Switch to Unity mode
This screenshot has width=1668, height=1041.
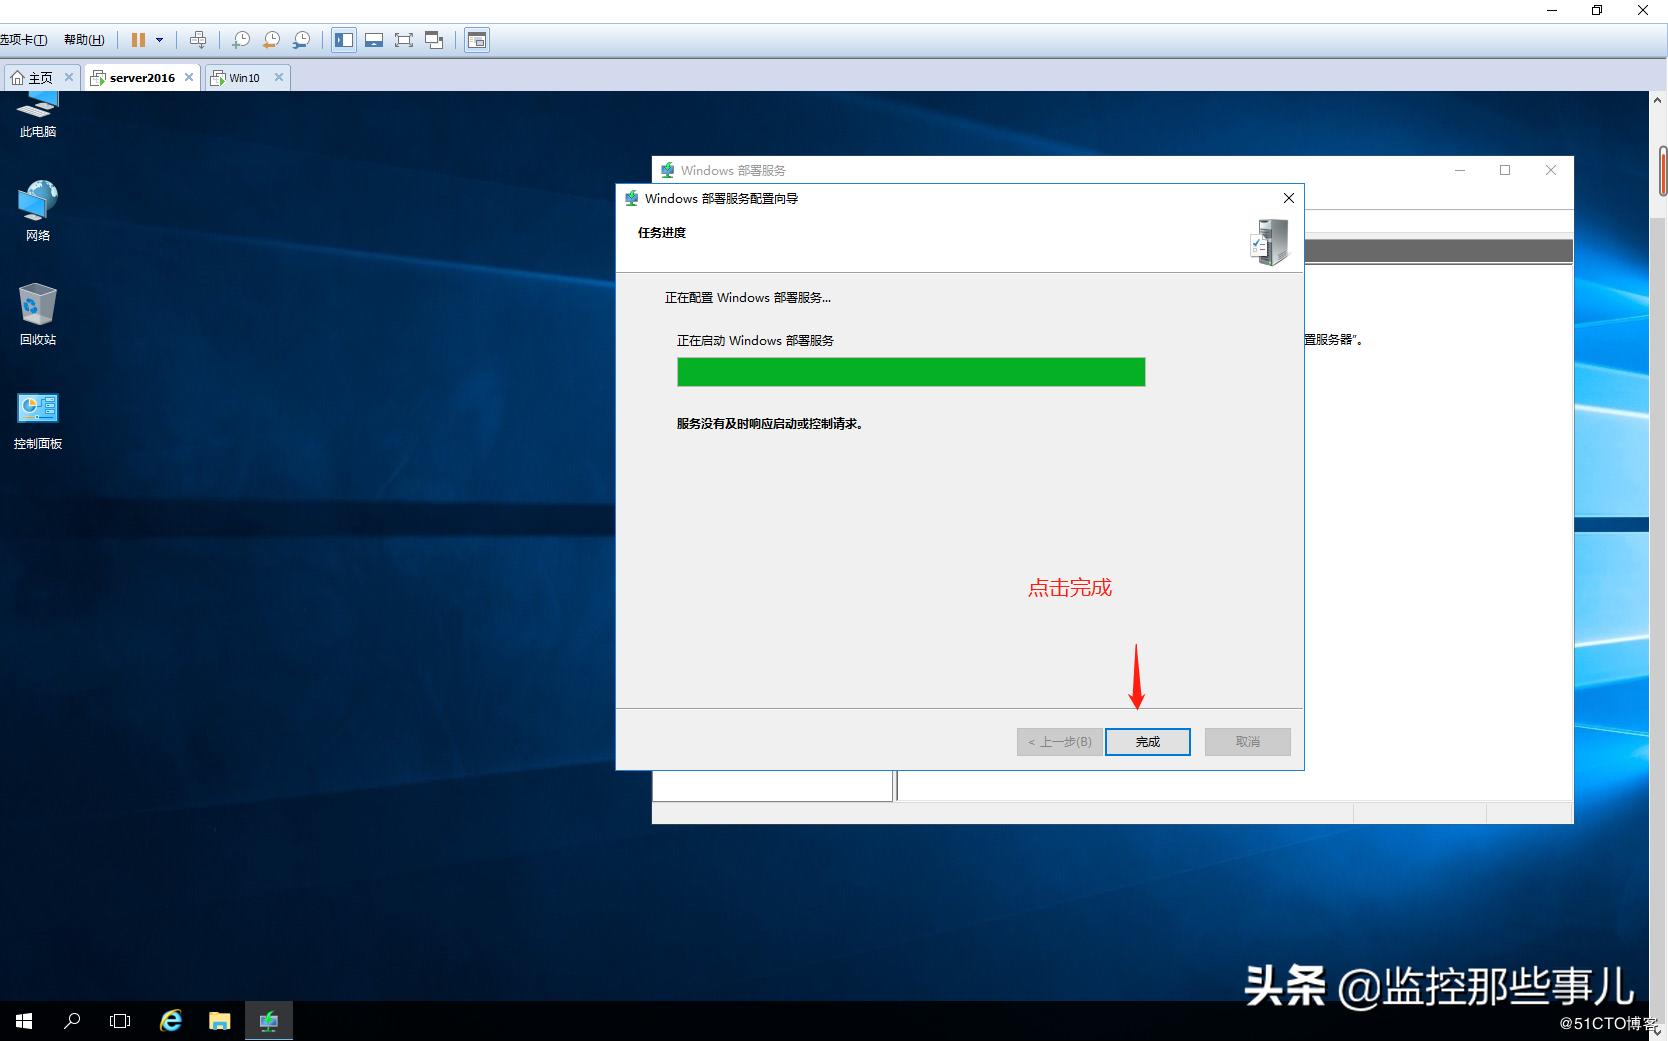(433, 40)
